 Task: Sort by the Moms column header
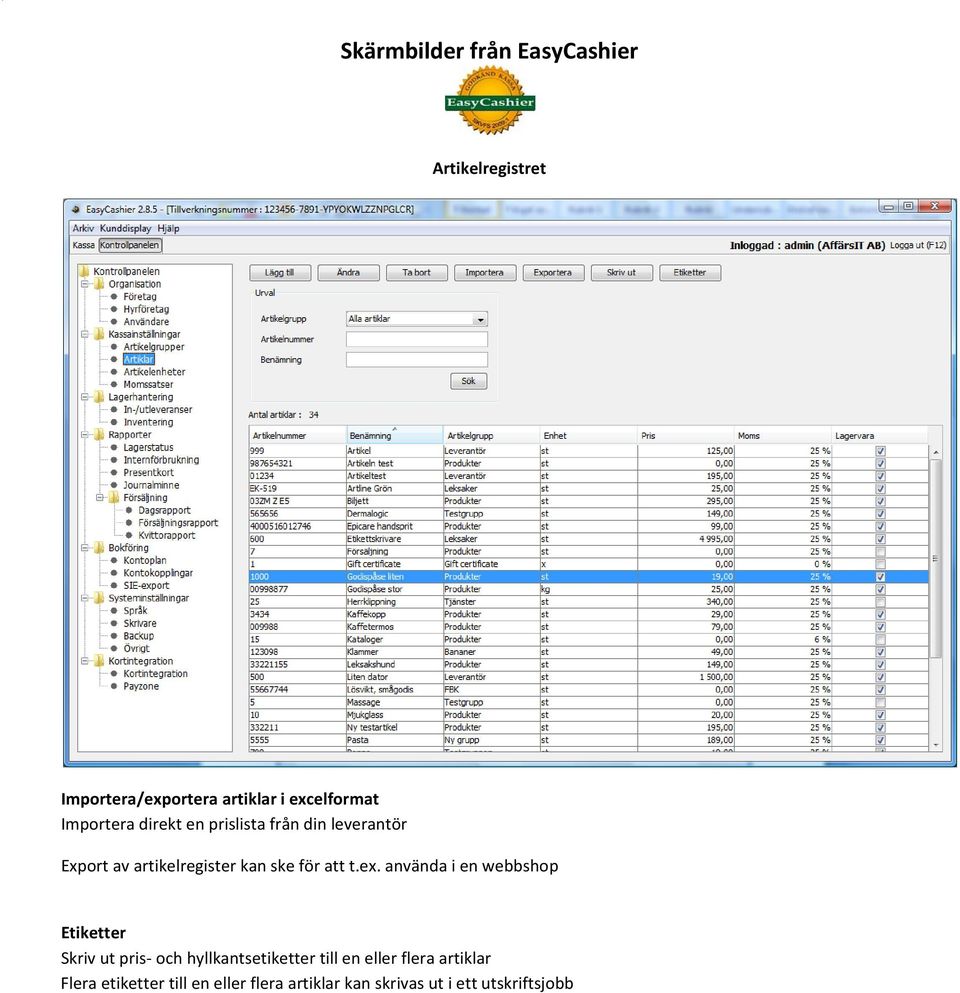point(783,436)
